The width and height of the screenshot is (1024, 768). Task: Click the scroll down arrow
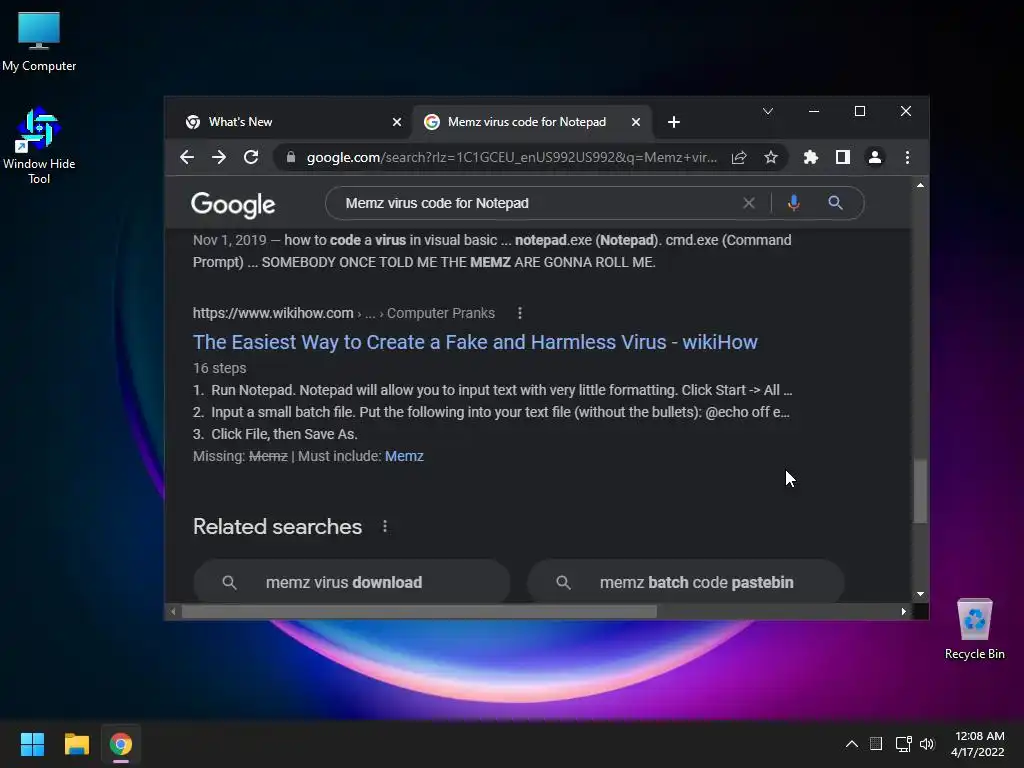pos(920,594)
